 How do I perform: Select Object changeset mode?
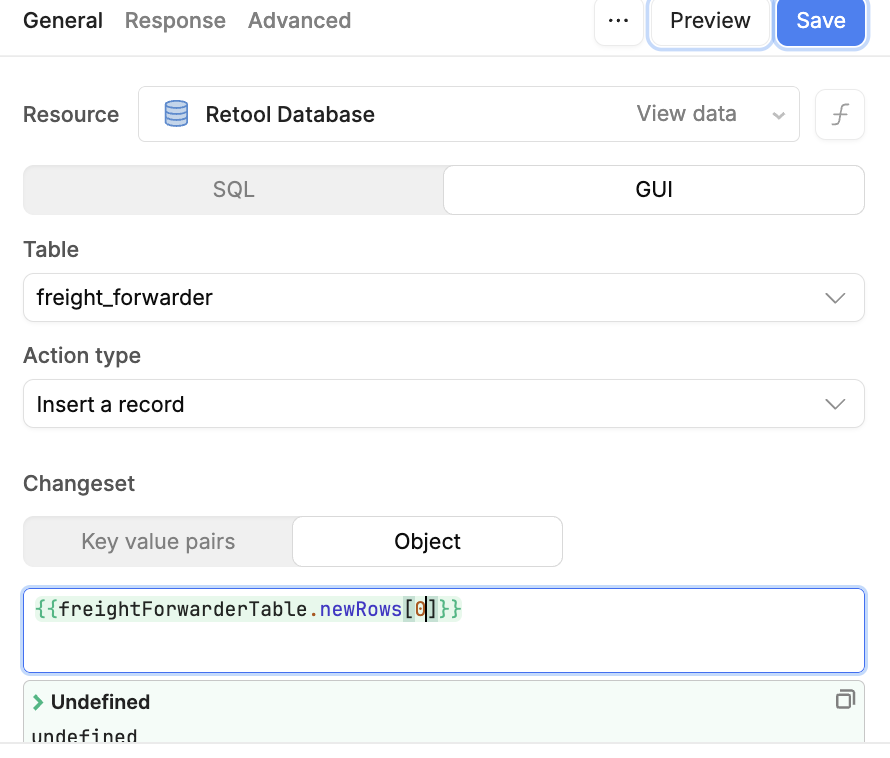(427, 541)
